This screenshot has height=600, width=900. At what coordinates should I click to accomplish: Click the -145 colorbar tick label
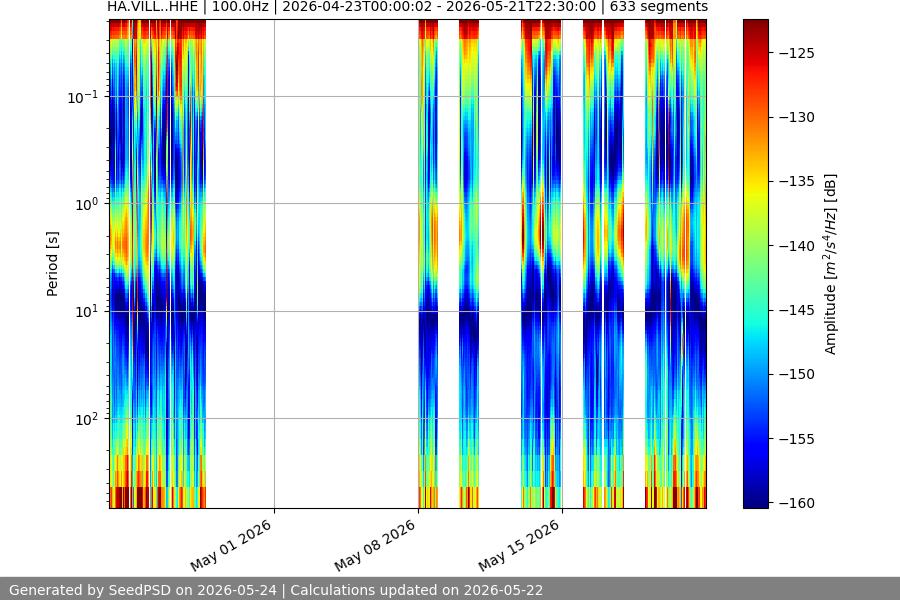tap(797, 310)
